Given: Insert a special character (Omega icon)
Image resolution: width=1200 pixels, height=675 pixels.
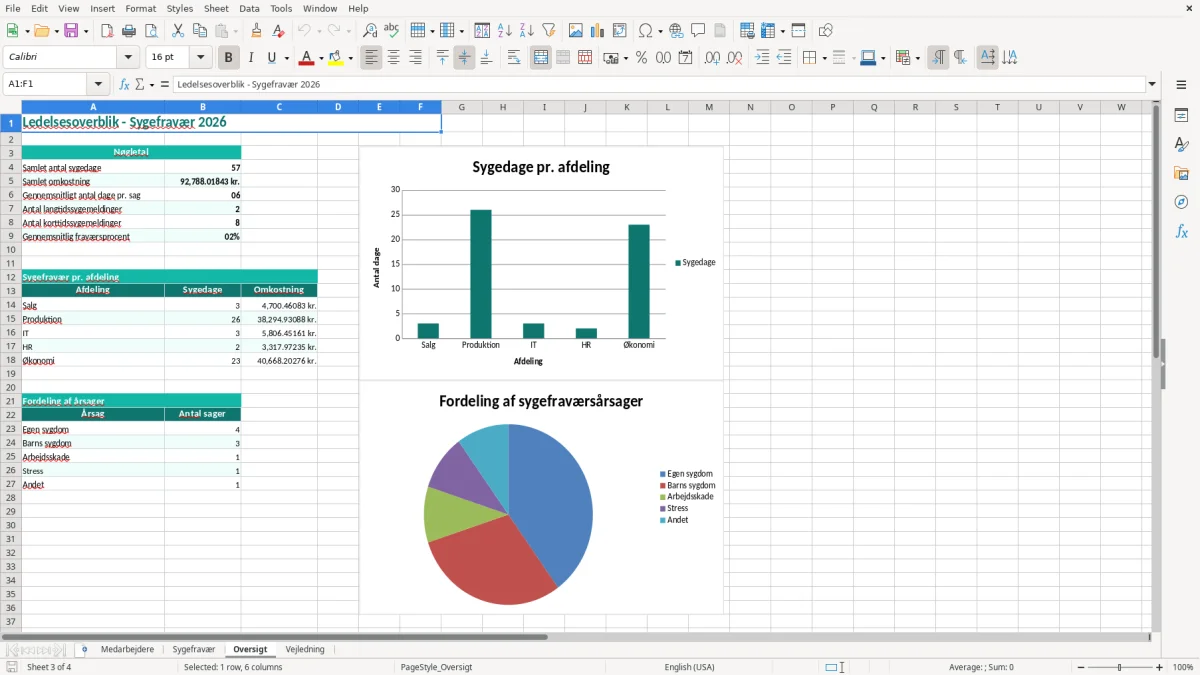Looking at the screenshot, I should [645, 31].
